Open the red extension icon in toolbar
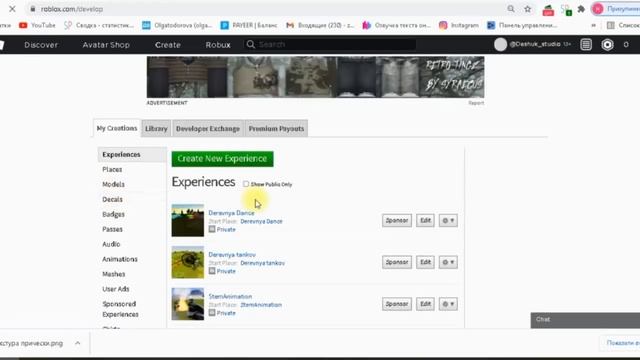Screen dimensions: 640x360 548,9
